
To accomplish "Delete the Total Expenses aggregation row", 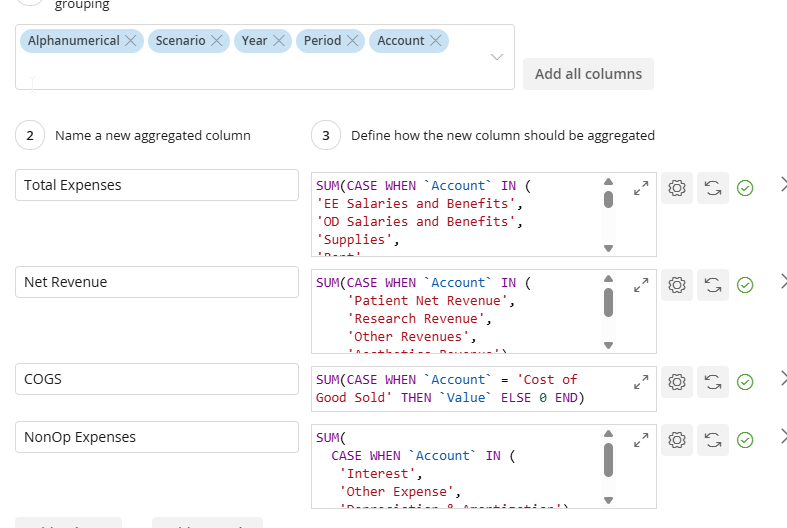I will pyautogui.click(x=782, y=185).
